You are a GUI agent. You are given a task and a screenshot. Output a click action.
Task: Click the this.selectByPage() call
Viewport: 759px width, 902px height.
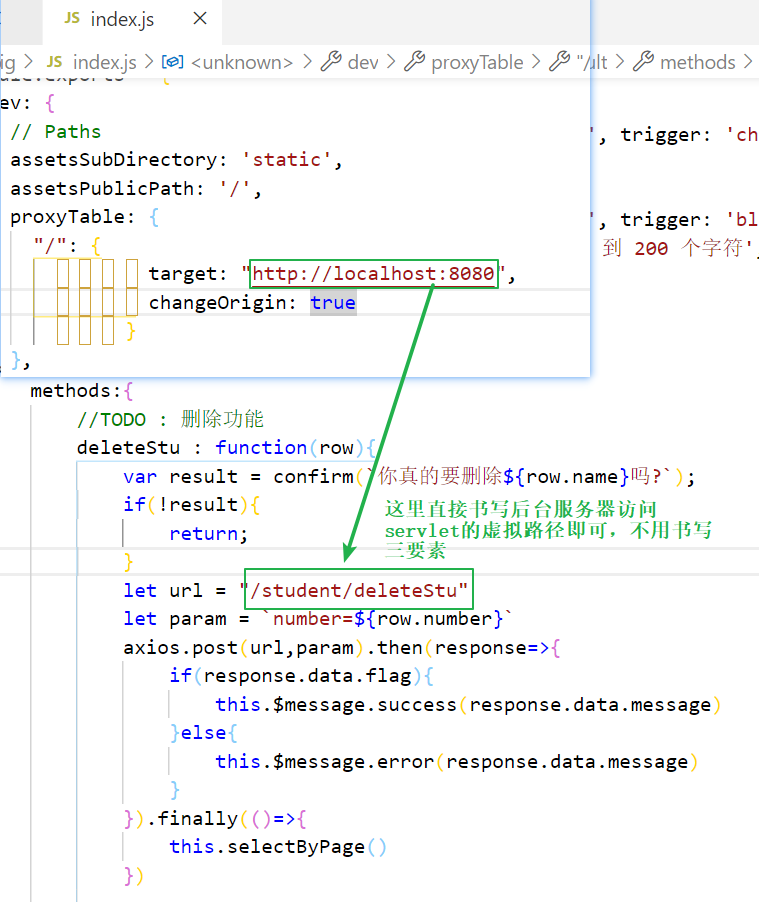[277, 846]
